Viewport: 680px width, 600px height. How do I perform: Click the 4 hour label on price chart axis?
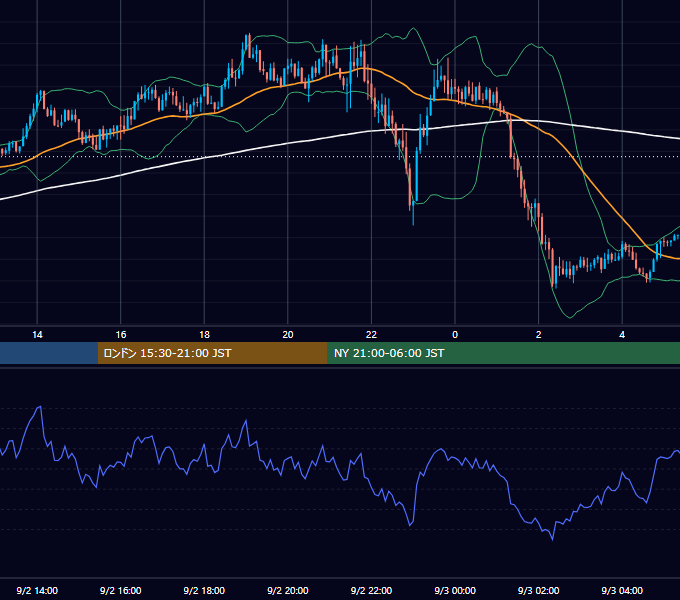(622, 335)
